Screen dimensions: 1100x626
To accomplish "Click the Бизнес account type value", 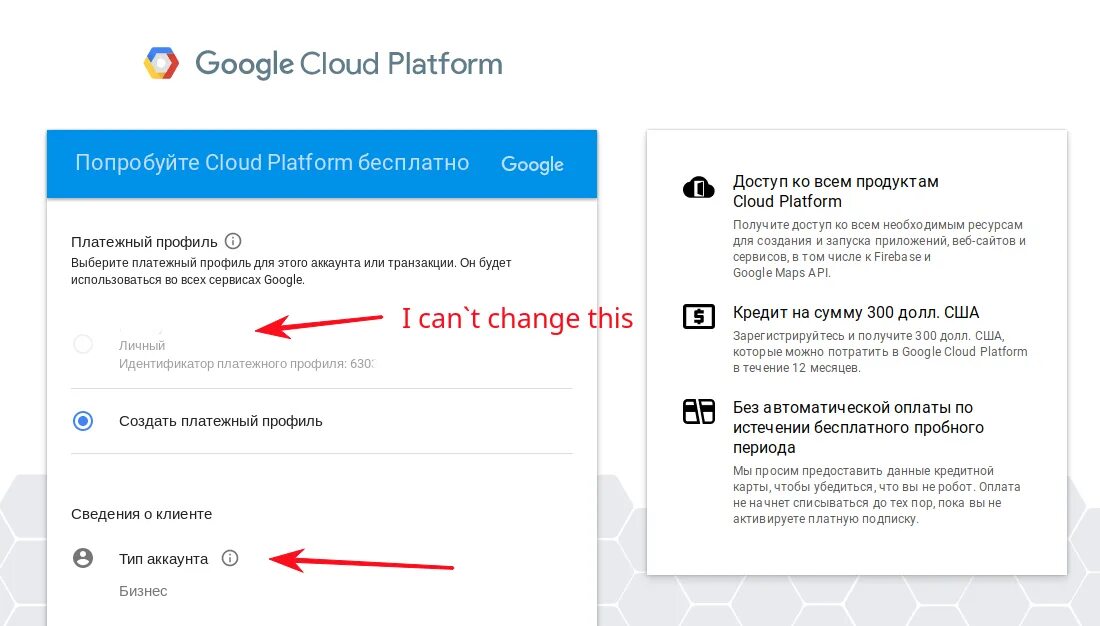I will [x=143, y=591].
